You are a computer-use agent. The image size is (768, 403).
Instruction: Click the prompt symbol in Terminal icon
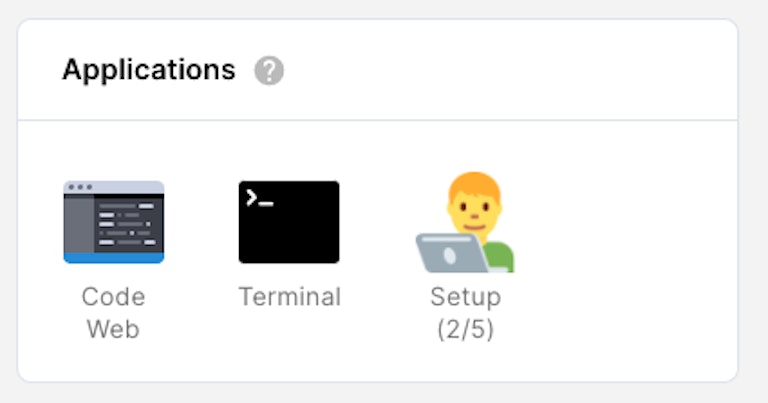[259, 197]
